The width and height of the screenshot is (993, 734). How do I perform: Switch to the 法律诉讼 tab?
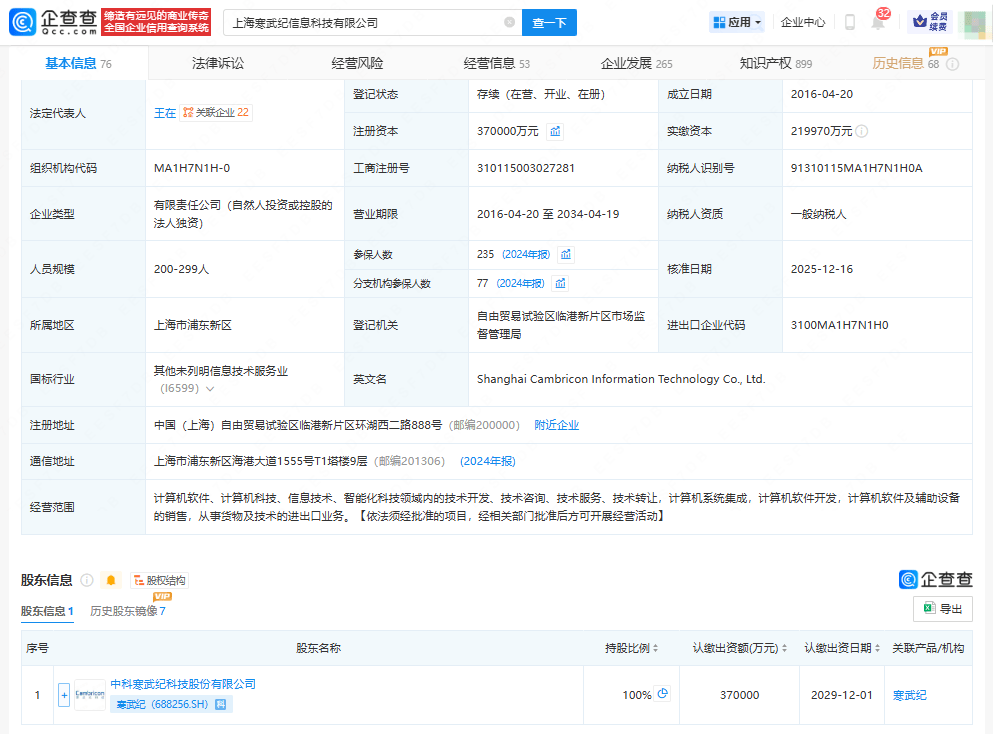[x=218, y=63]
